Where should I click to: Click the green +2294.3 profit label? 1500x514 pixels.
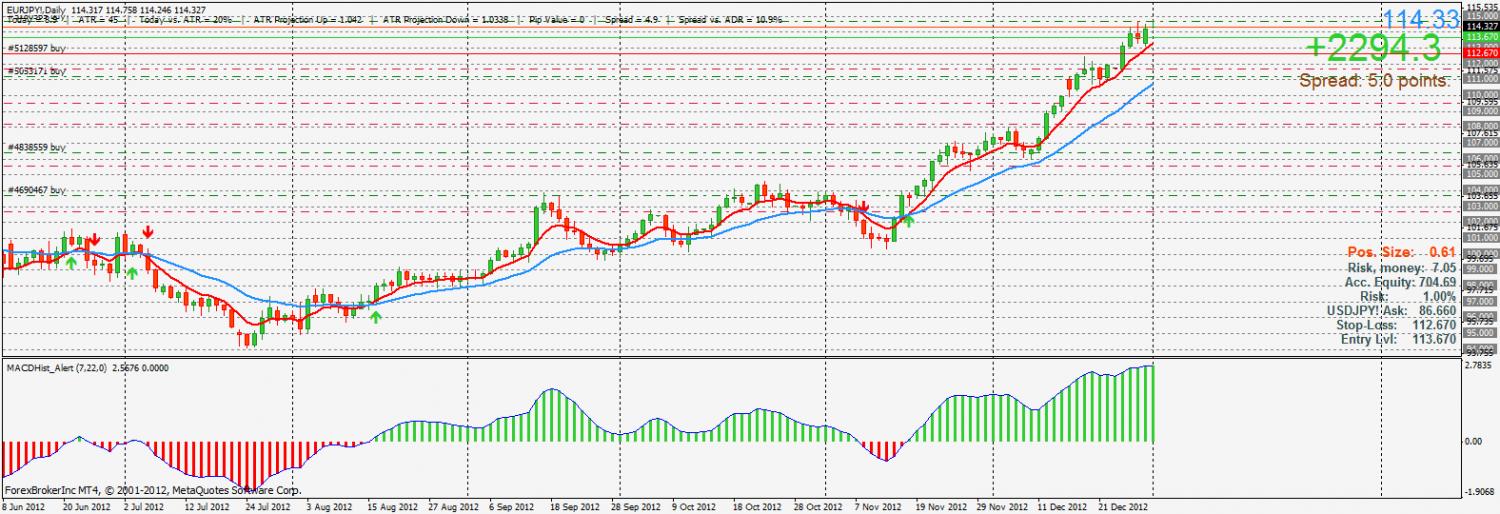pos(1373,47)
